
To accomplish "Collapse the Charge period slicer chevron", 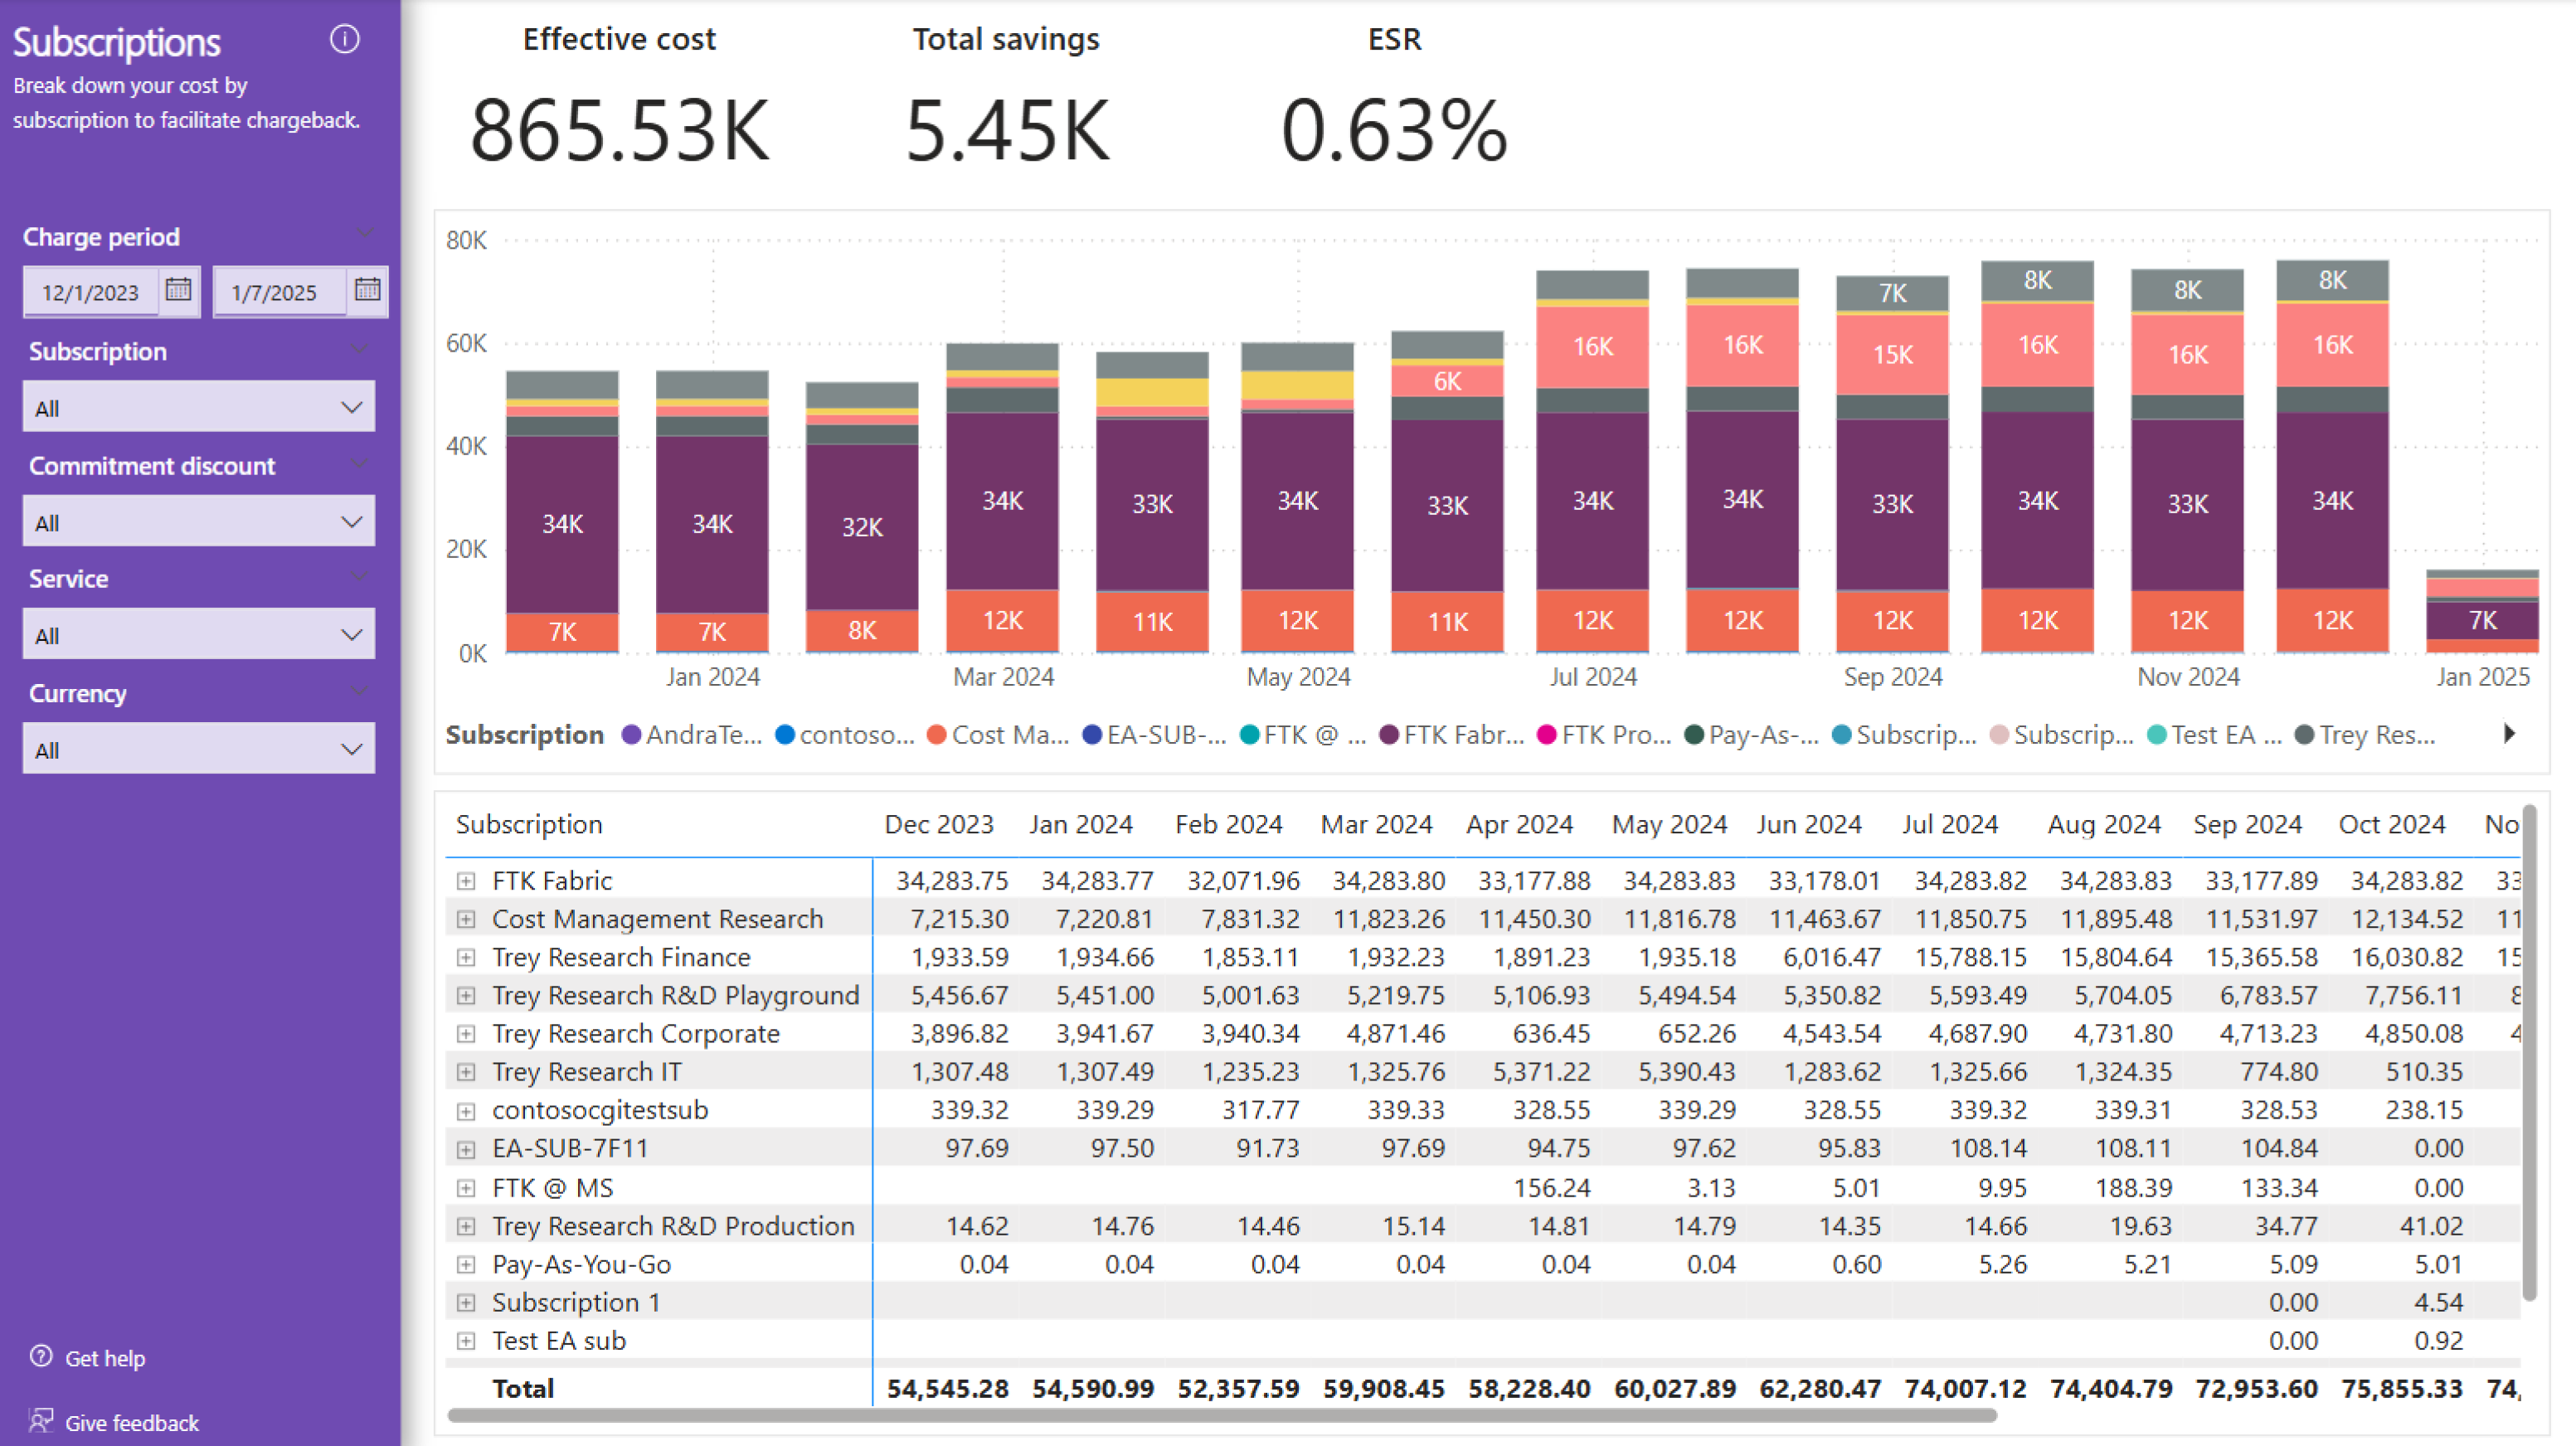I will [363, 234].
